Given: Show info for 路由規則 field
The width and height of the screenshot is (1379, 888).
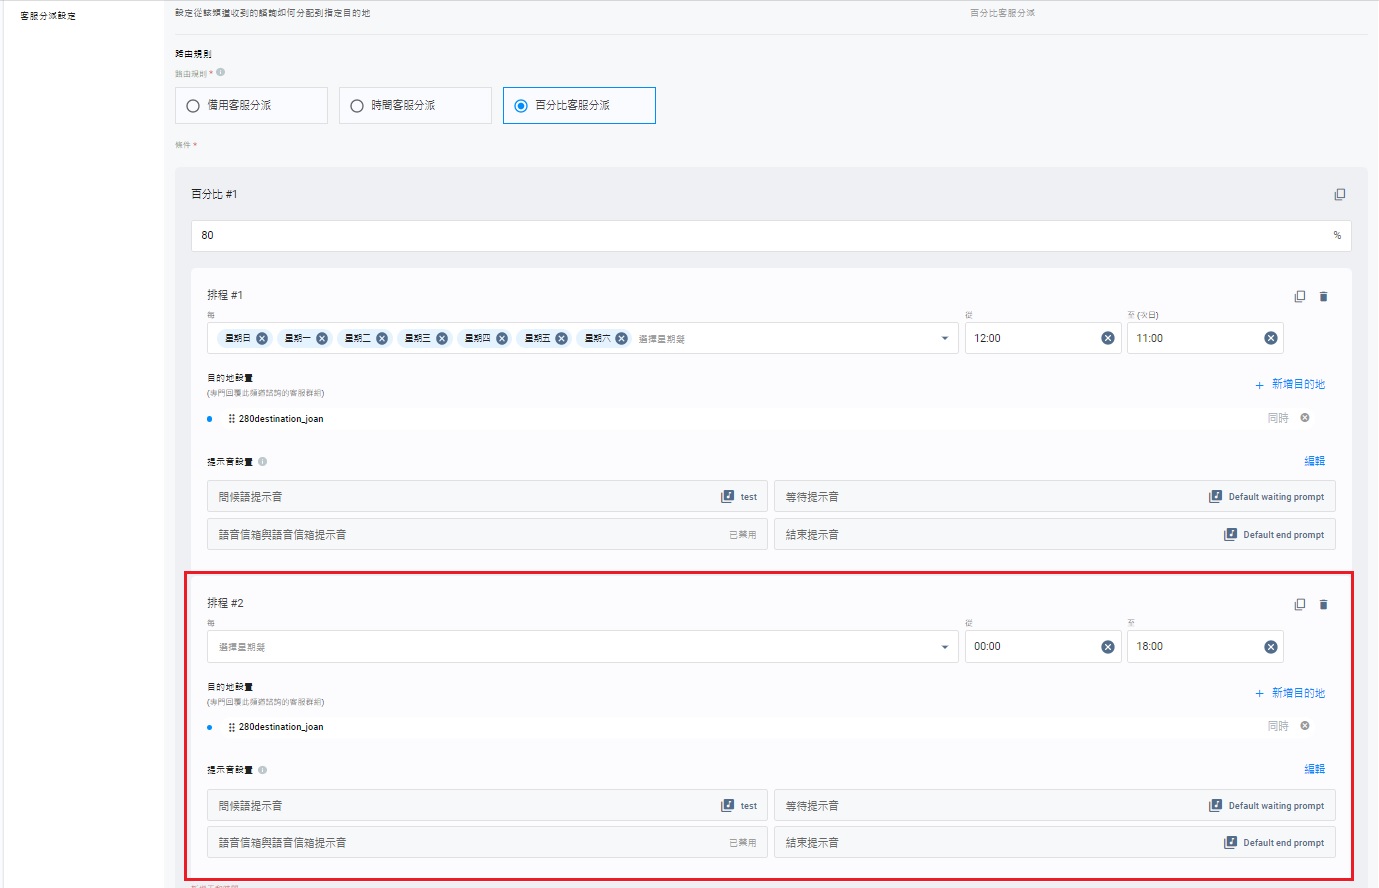Looking at the screenshot, I should click(x=221, y=72).
